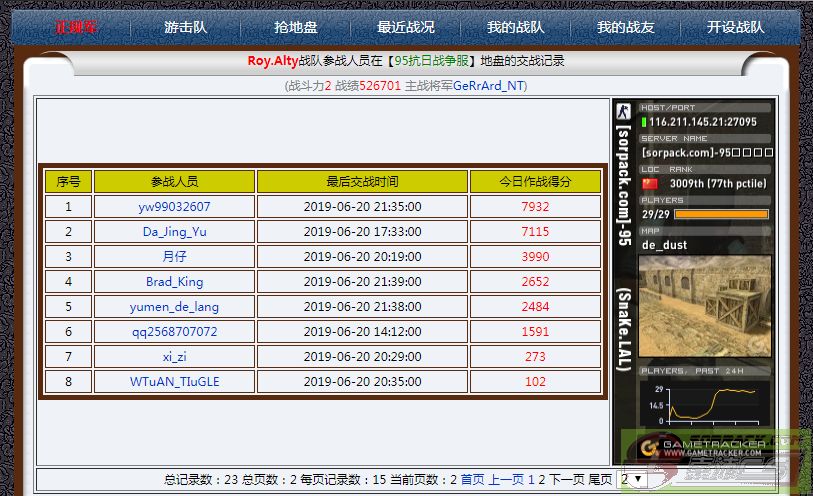The image size is (813, 496).
Task: Open the 正规军 menu item
Action: [76, 27]
